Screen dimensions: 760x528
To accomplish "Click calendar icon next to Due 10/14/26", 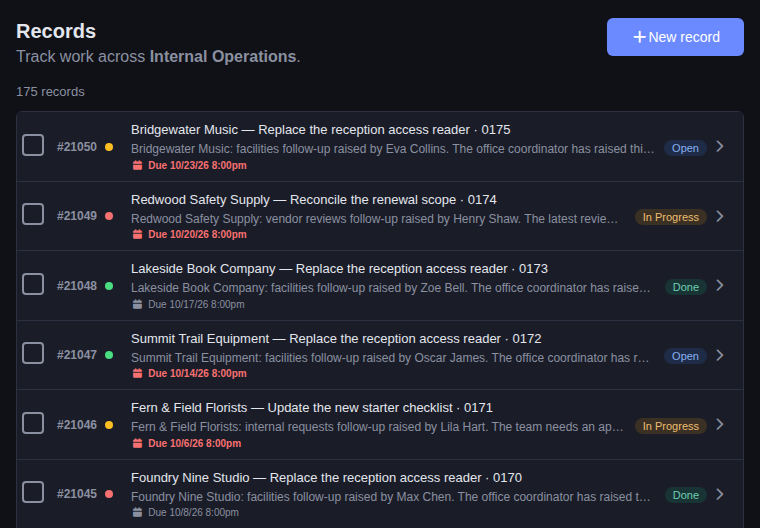I will [x=138, y=373].
